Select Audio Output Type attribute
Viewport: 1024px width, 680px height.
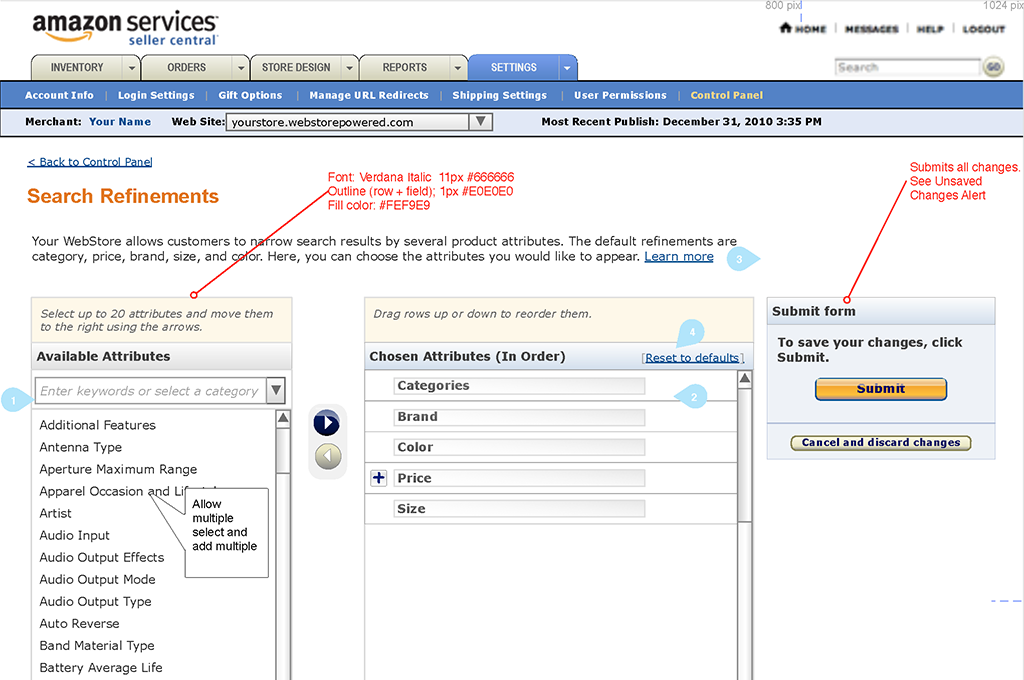[95, 602]
